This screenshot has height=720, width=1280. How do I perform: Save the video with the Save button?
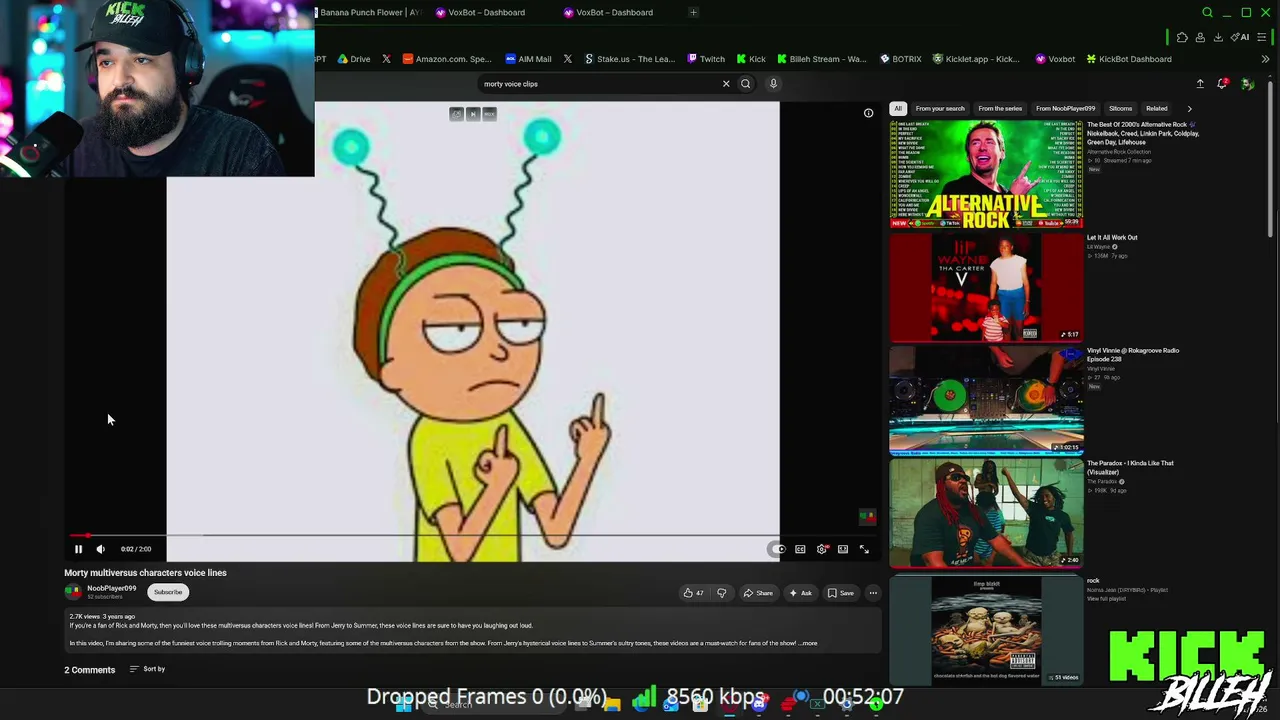click(x=840, y=593)
